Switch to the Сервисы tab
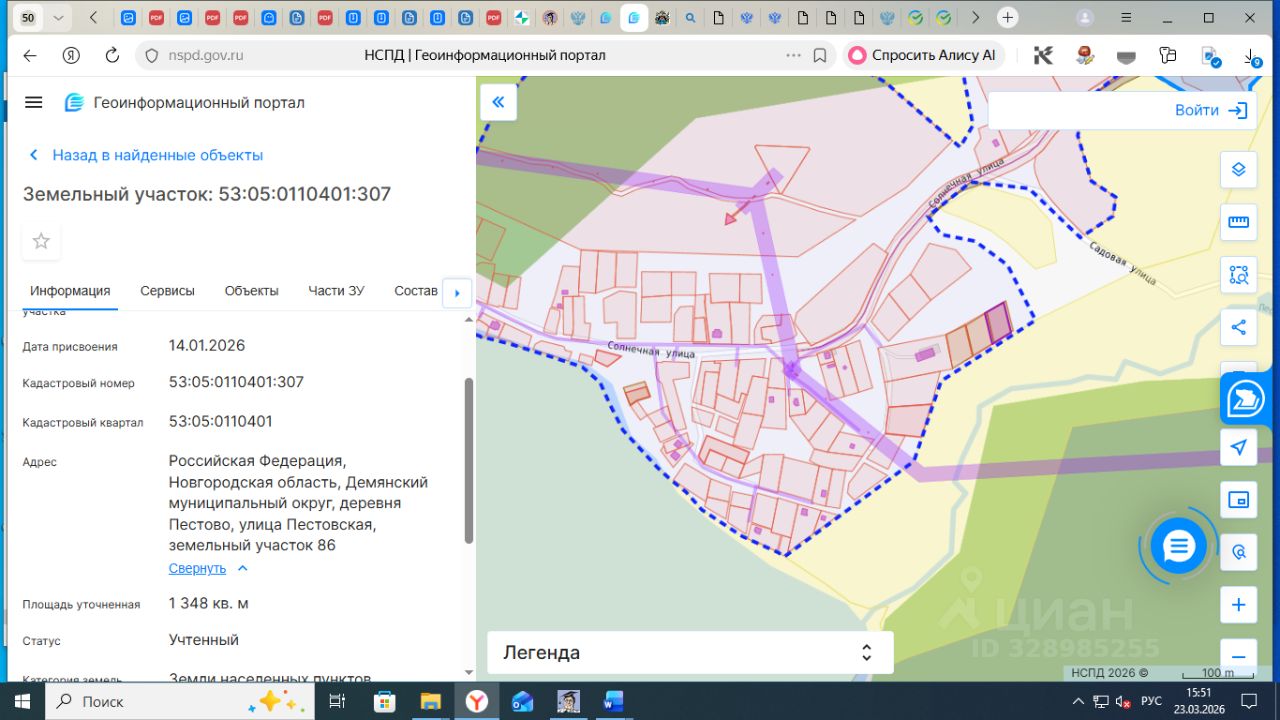This screenshot has width=1280, height=720. pos(167,291)
